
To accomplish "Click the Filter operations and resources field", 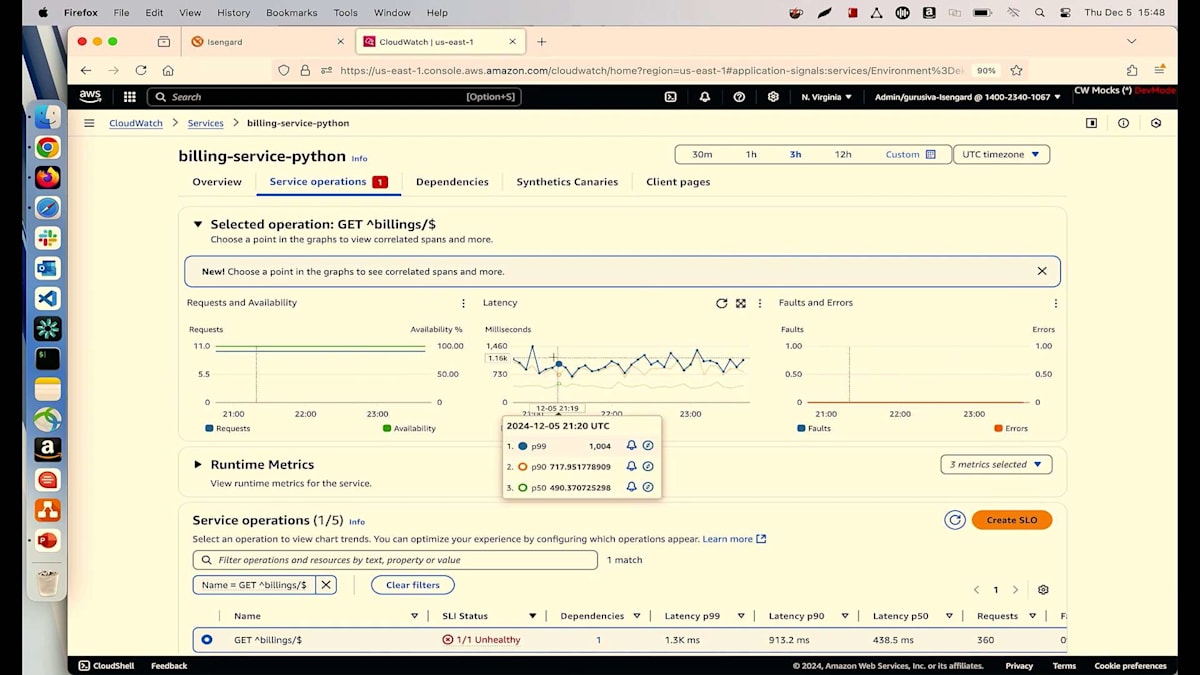I will pos(395,560).
